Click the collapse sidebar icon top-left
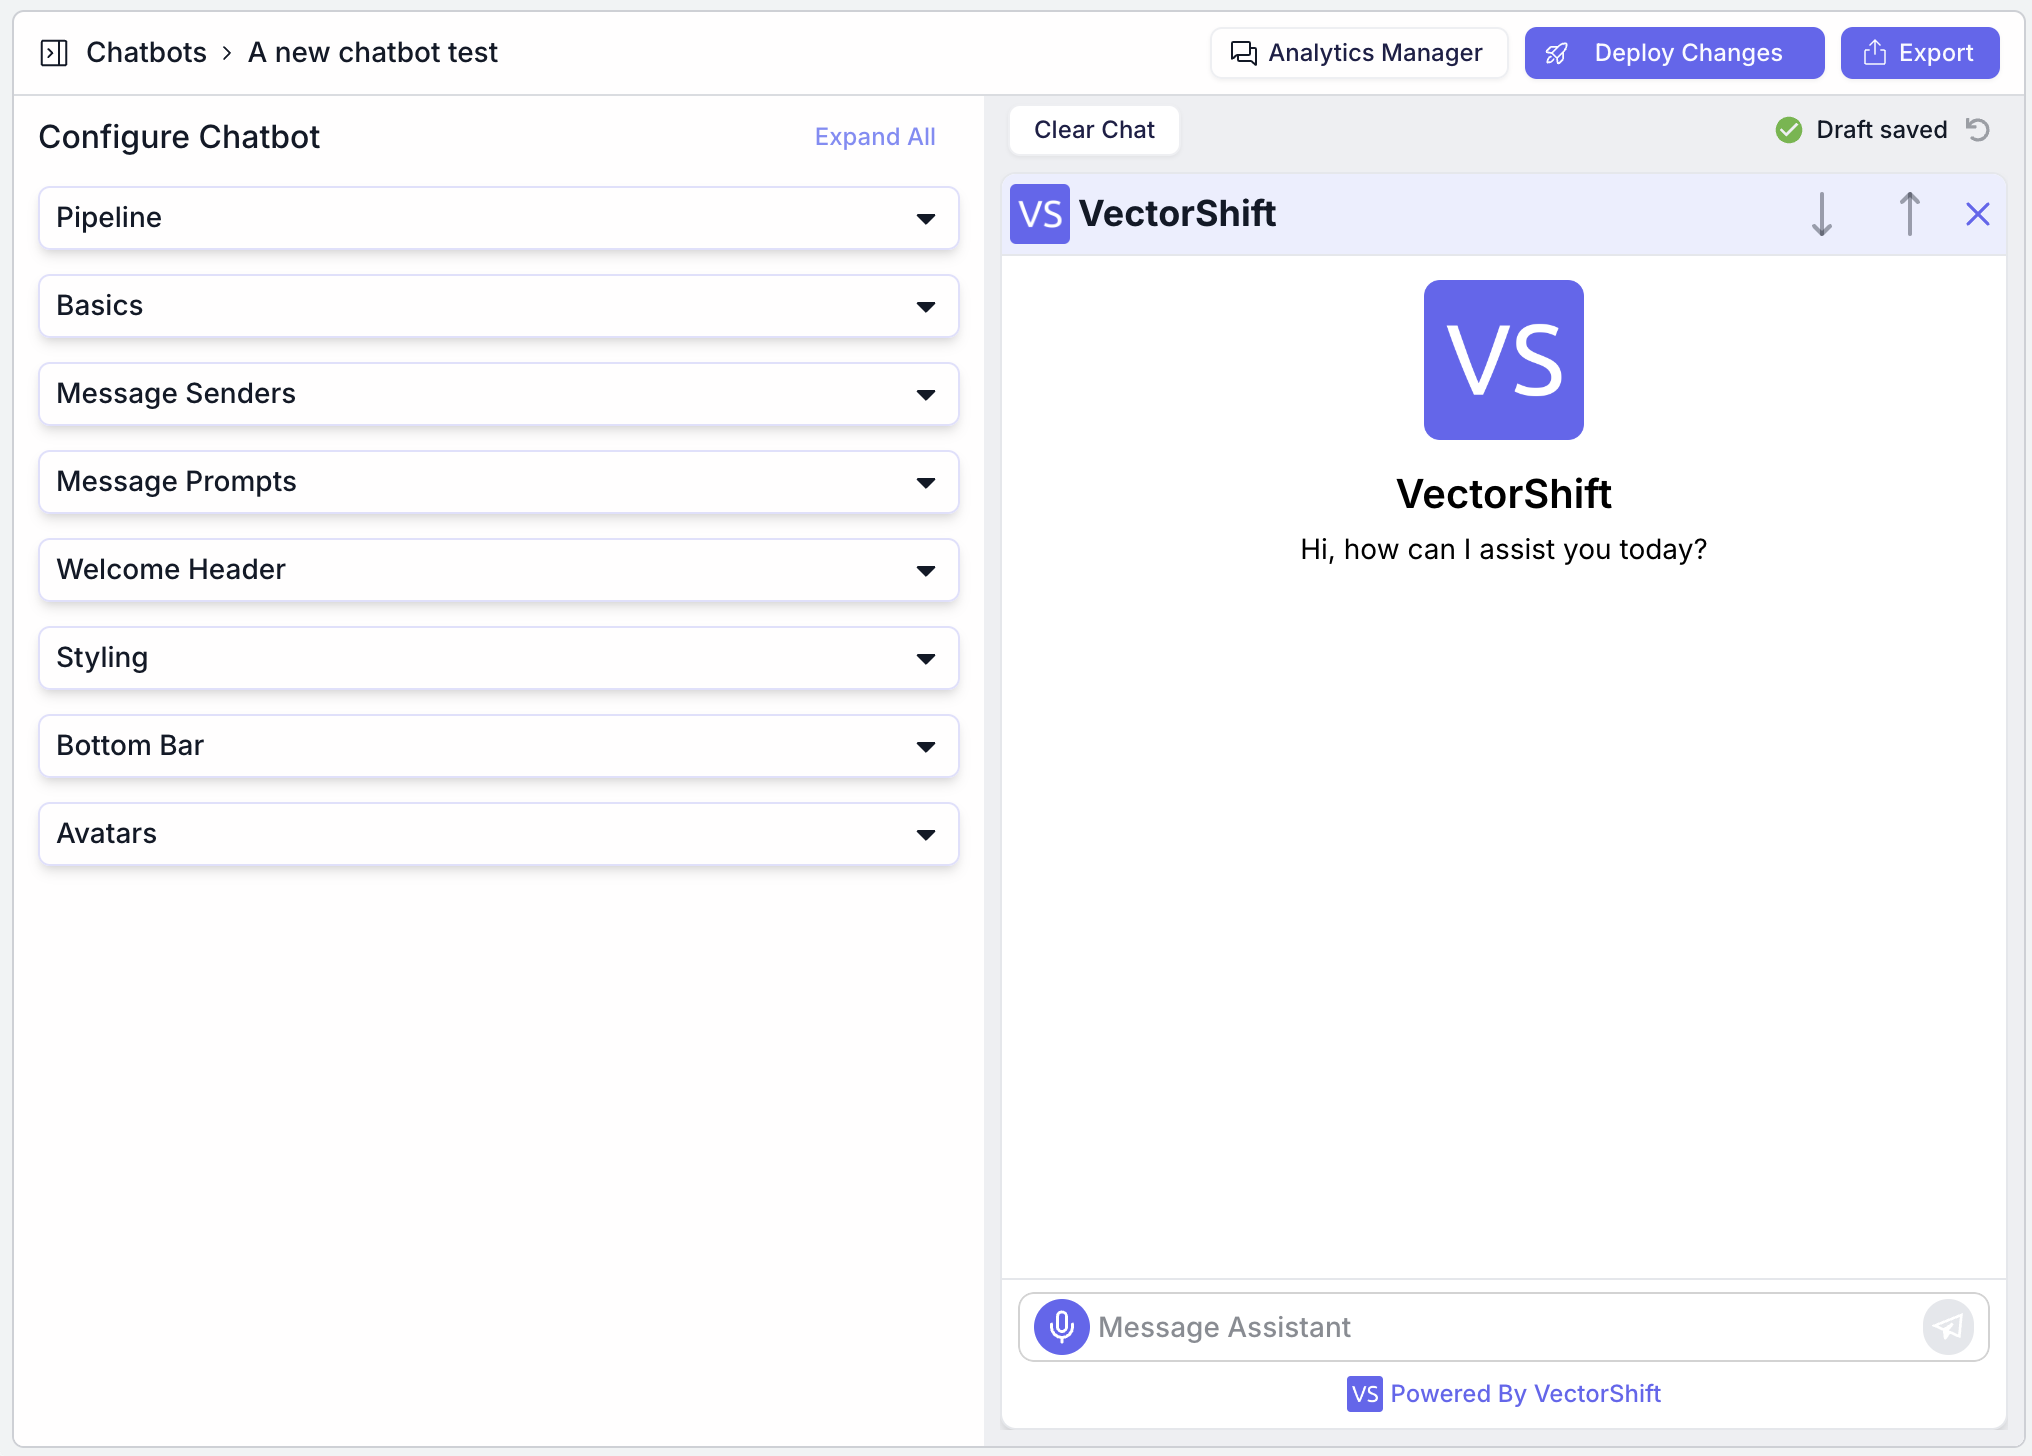Screen dimensions: 2032x1456 click(54, 52)
